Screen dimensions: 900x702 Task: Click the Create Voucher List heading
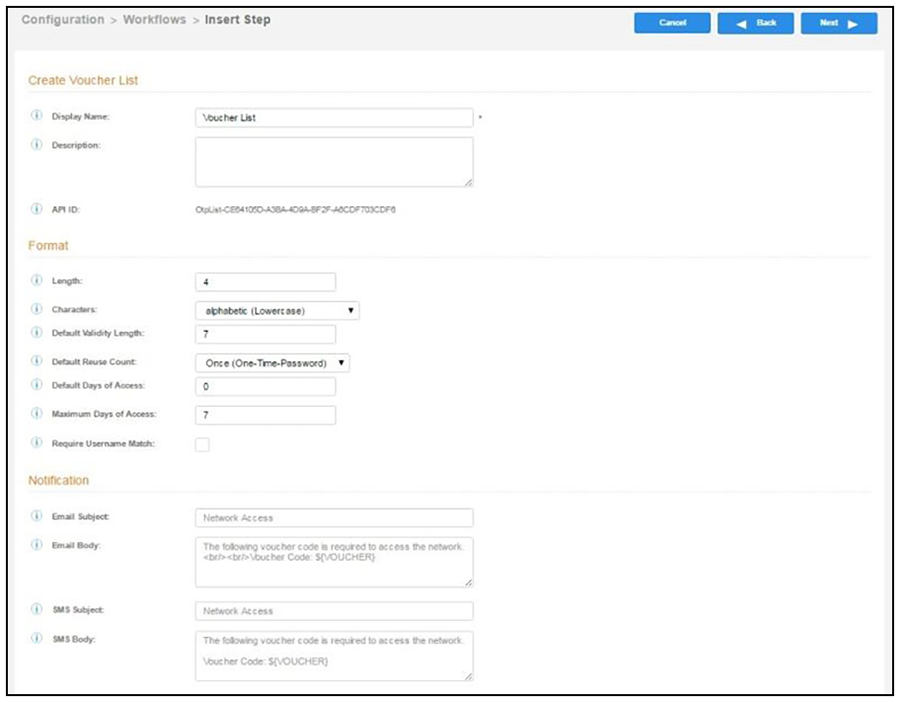83,80
